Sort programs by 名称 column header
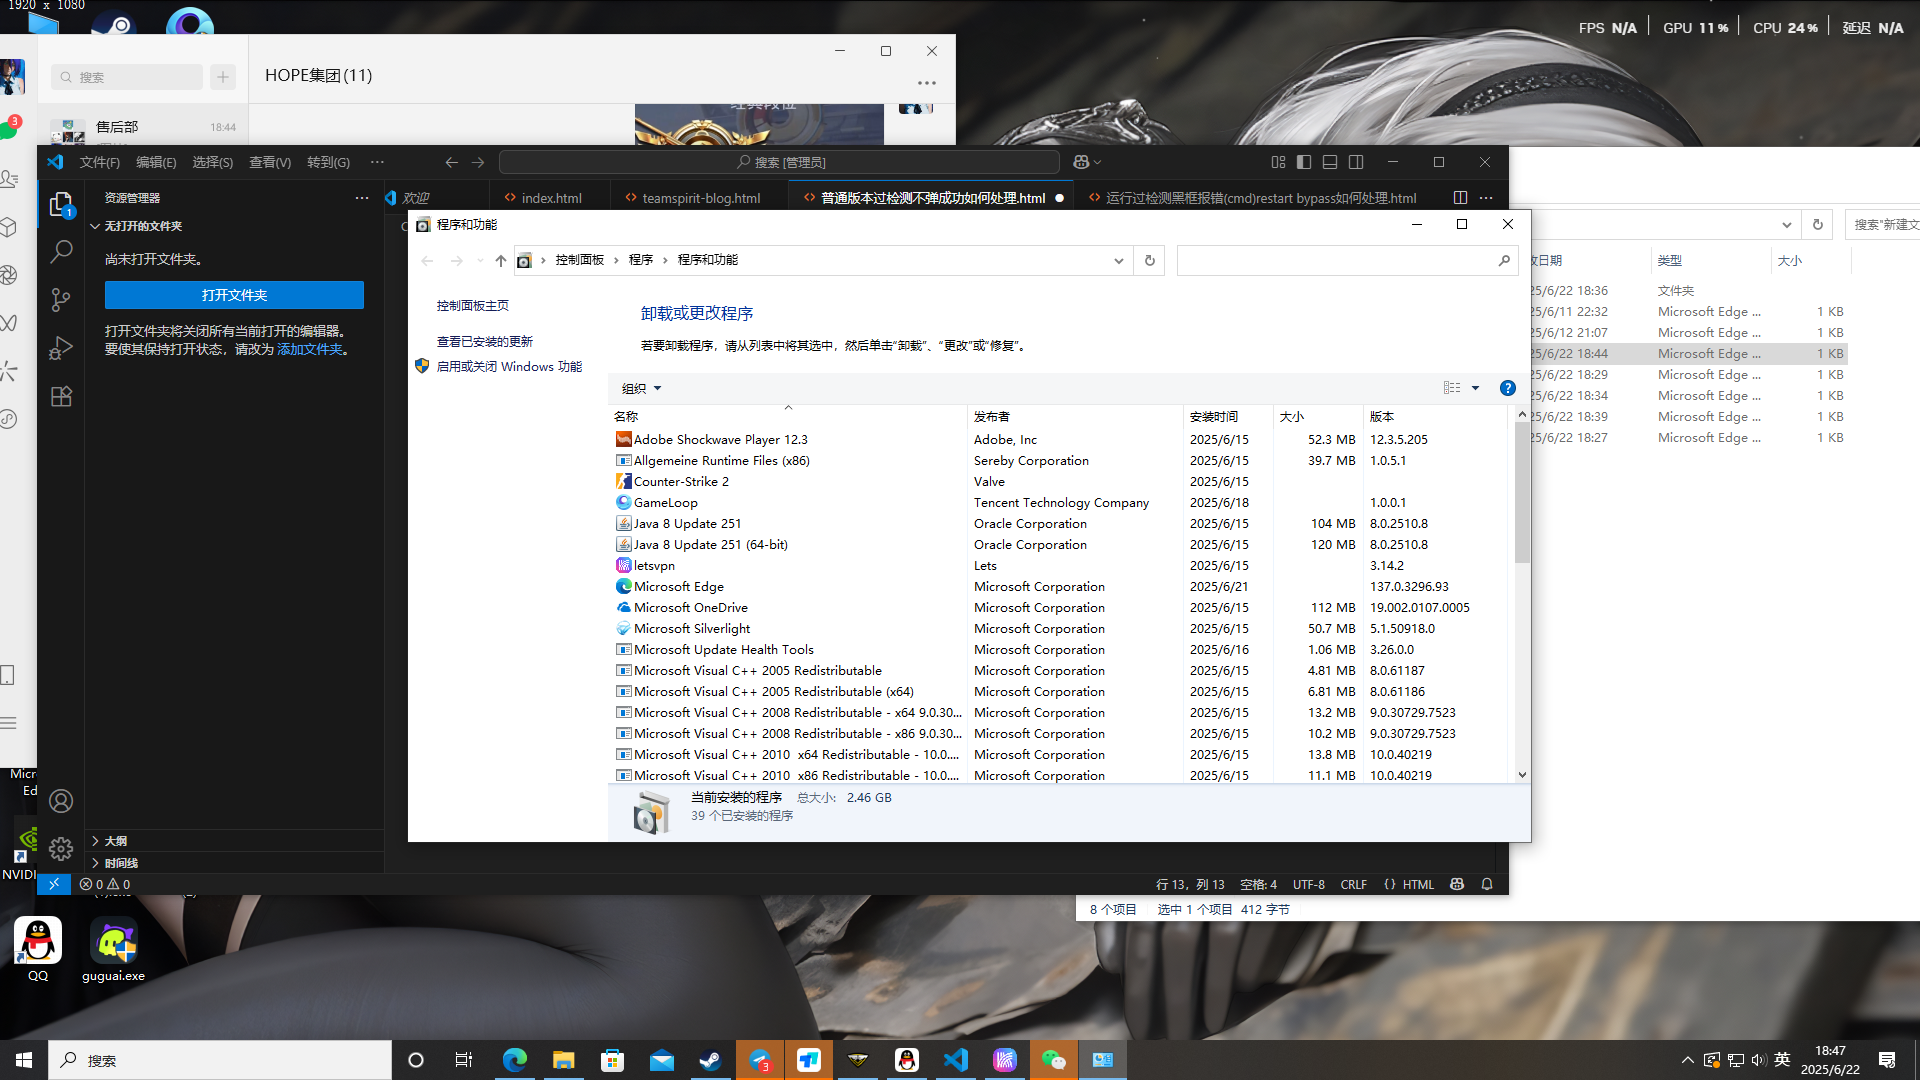The width and height of the screenshot is (1920, 1080). pyautogui.click(x=788, y=416)
